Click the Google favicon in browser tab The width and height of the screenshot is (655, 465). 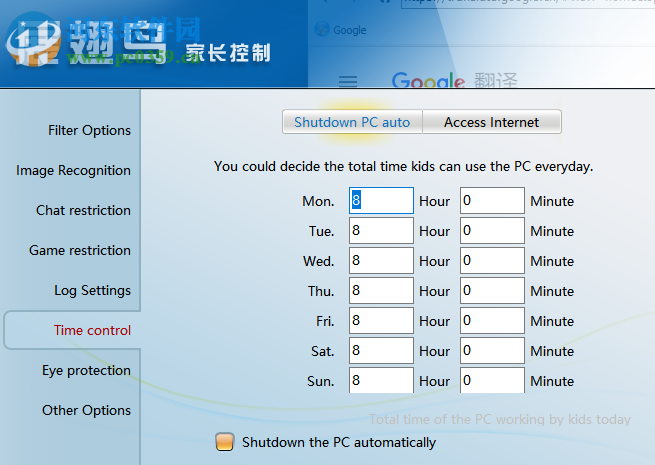(323, 30)
